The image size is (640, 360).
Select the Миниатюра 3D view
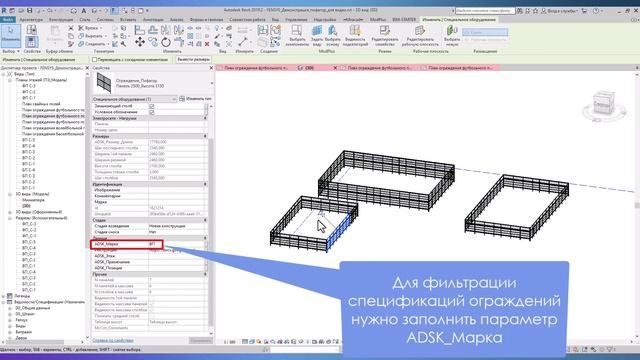click(x=33, y=200)
